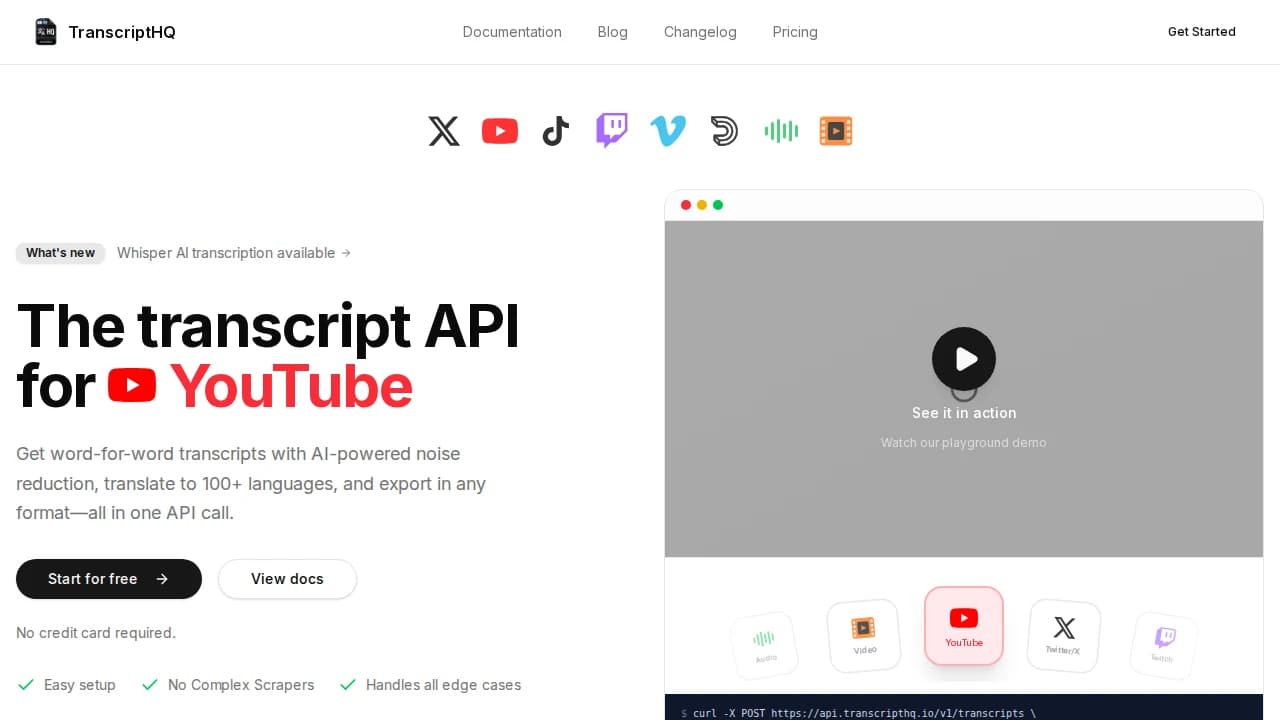Select the Vimeo icon in the platforms row
1280x720 pixels.
point(668,131)
